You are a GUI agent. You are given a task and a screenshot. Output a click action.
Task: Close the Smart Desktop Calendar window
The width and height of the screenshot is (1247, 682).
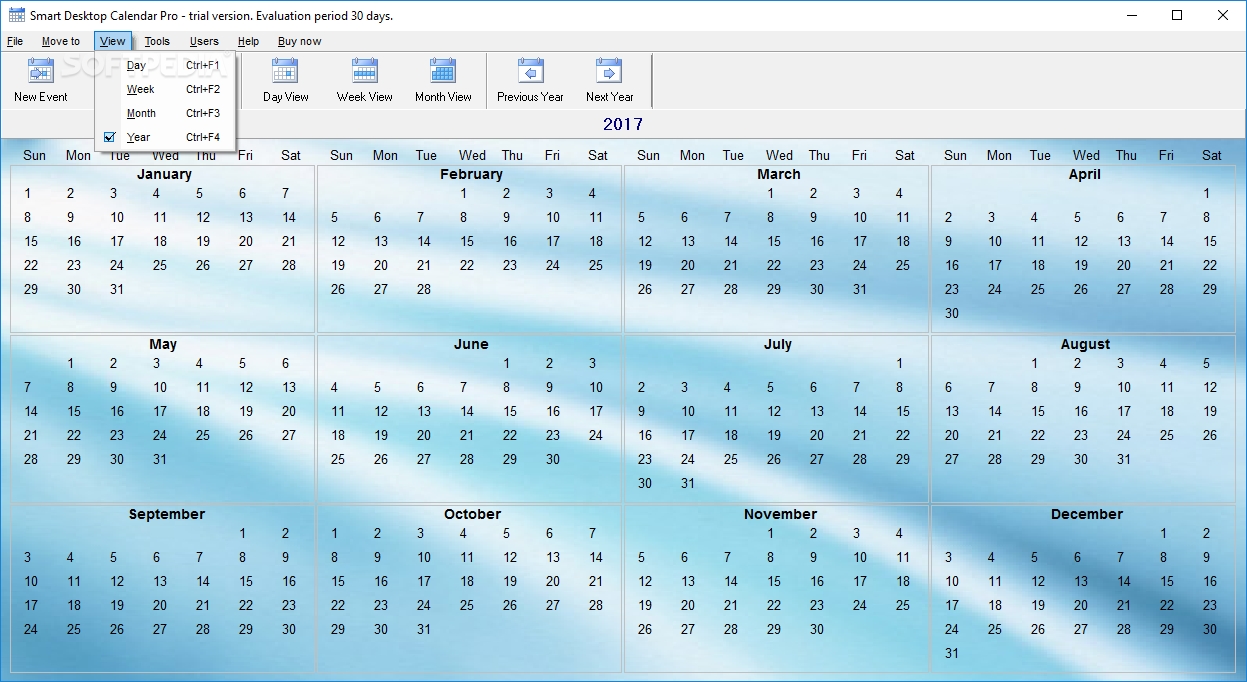[x=1224, y=15]
